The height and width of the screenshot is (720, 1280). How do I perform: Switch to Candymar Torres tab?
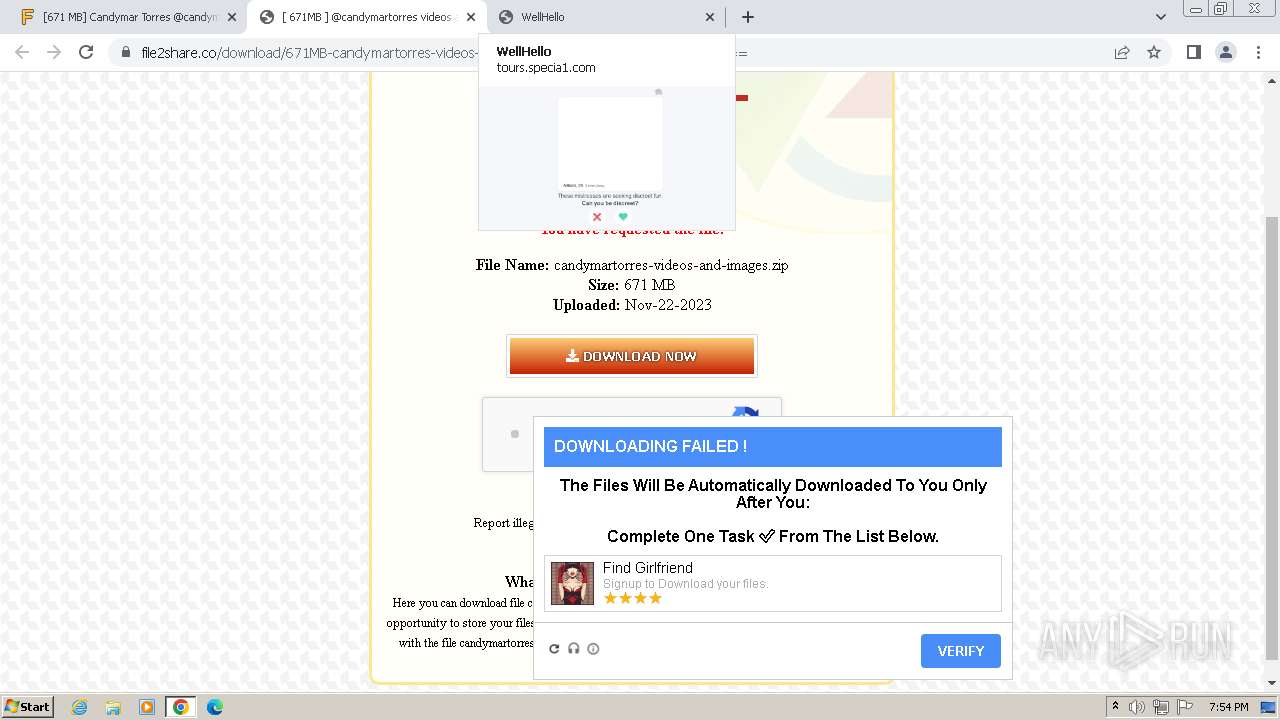point(128,17)
